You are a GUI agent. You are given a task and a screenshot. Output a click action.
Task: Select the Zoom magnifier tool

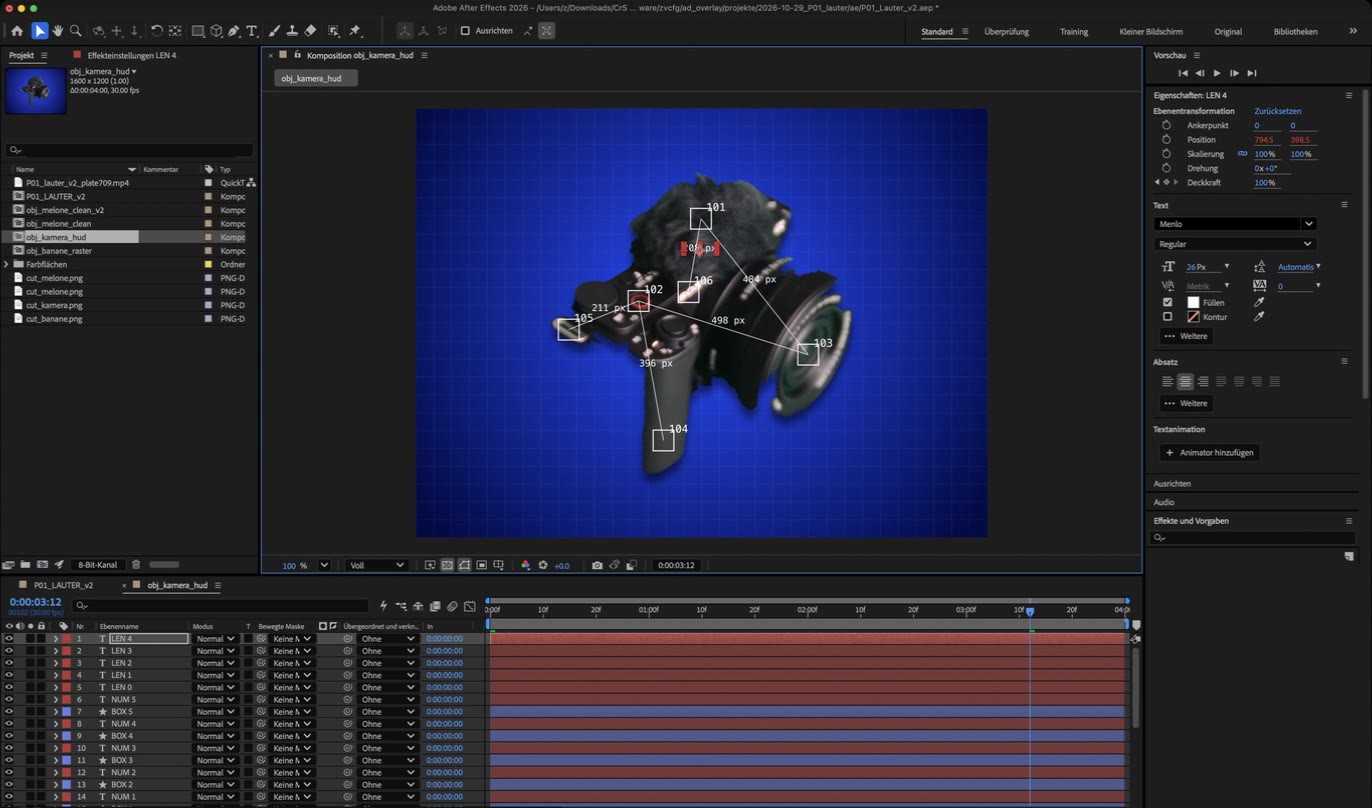coord(76,31)
